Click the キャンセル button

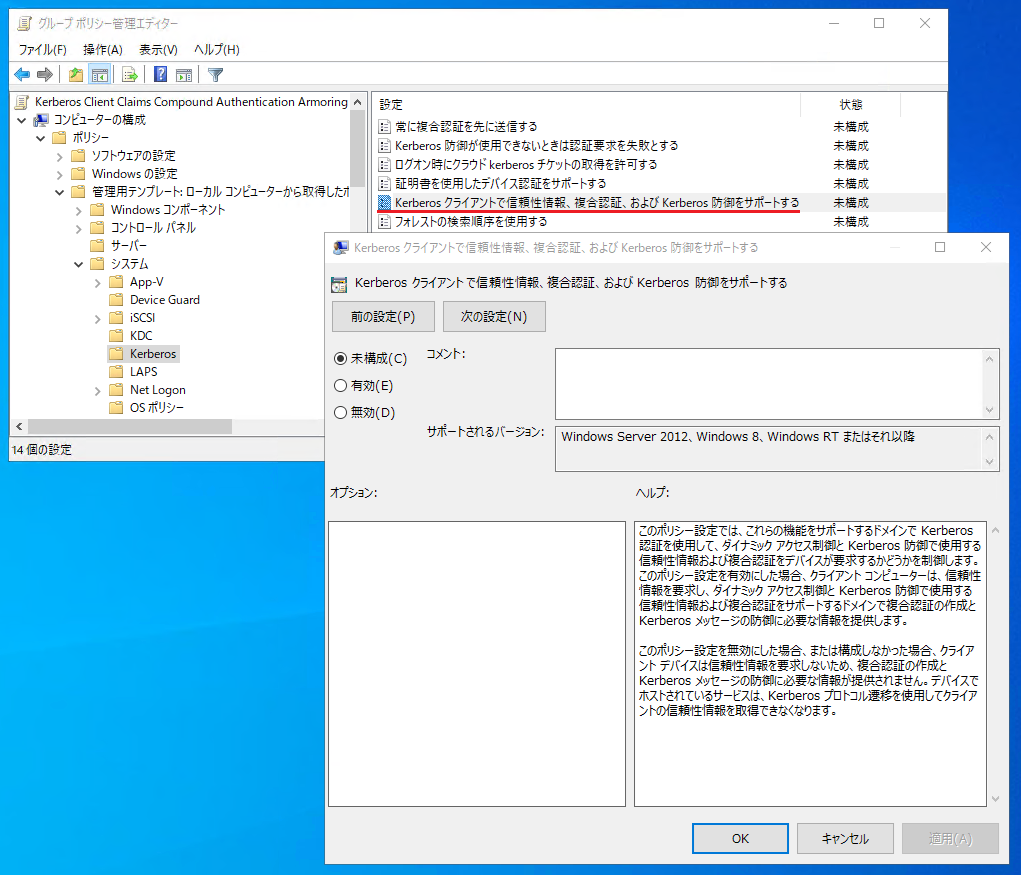[x=845, y=839]
